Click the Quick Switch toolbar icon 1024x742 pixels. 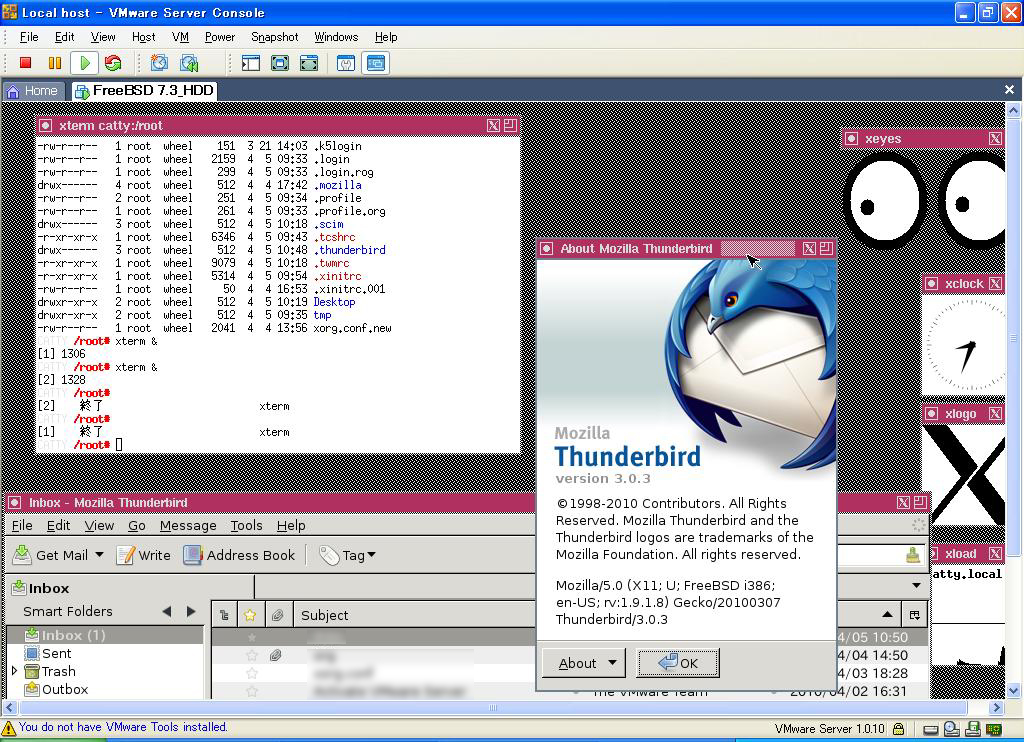[x=309, y=63]
